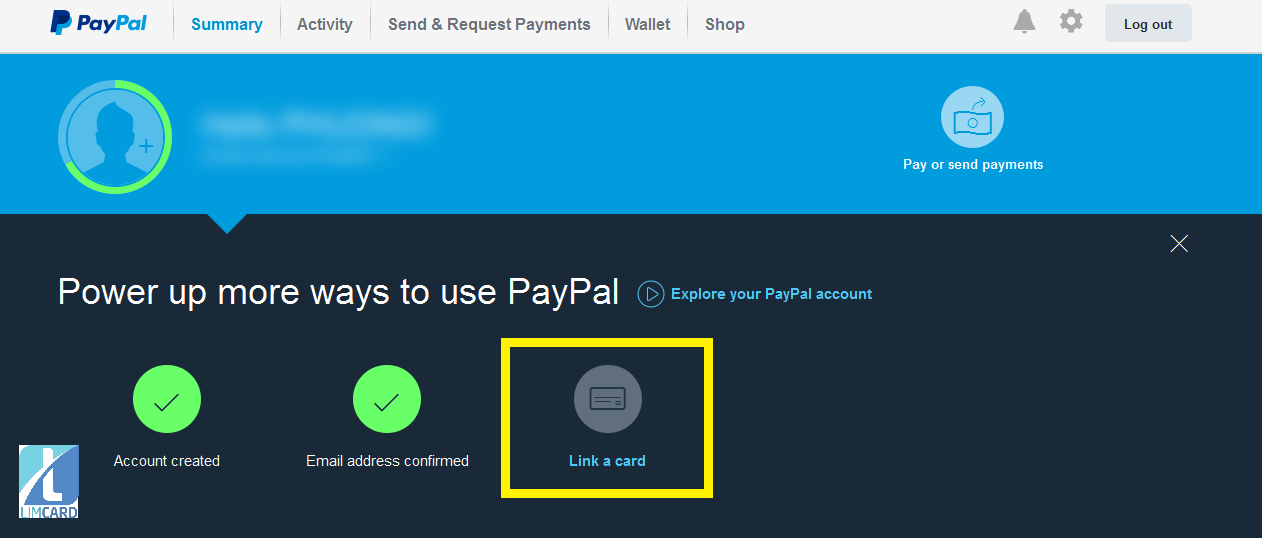Image resolution: width=1262 pixels, height=538 pixels.
Task: Switch to the Summary tab
Action: click(x=227, y=24)
